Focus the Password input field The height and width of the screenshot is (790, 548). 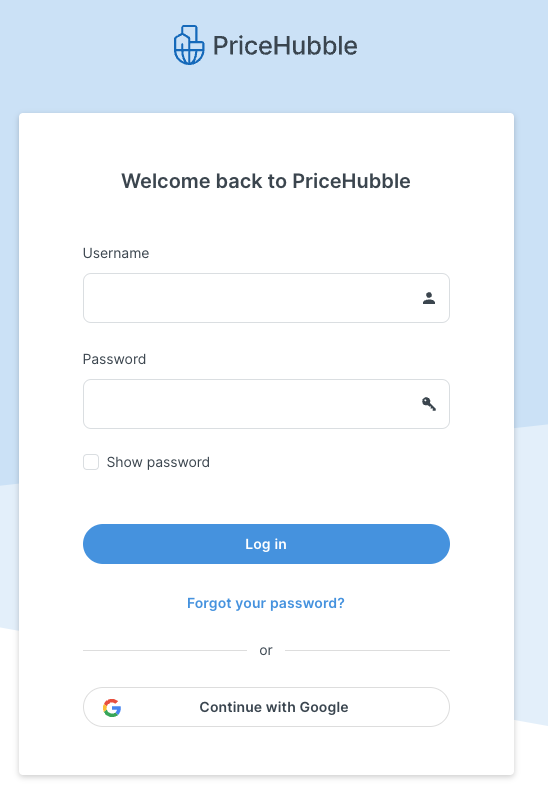266,404
